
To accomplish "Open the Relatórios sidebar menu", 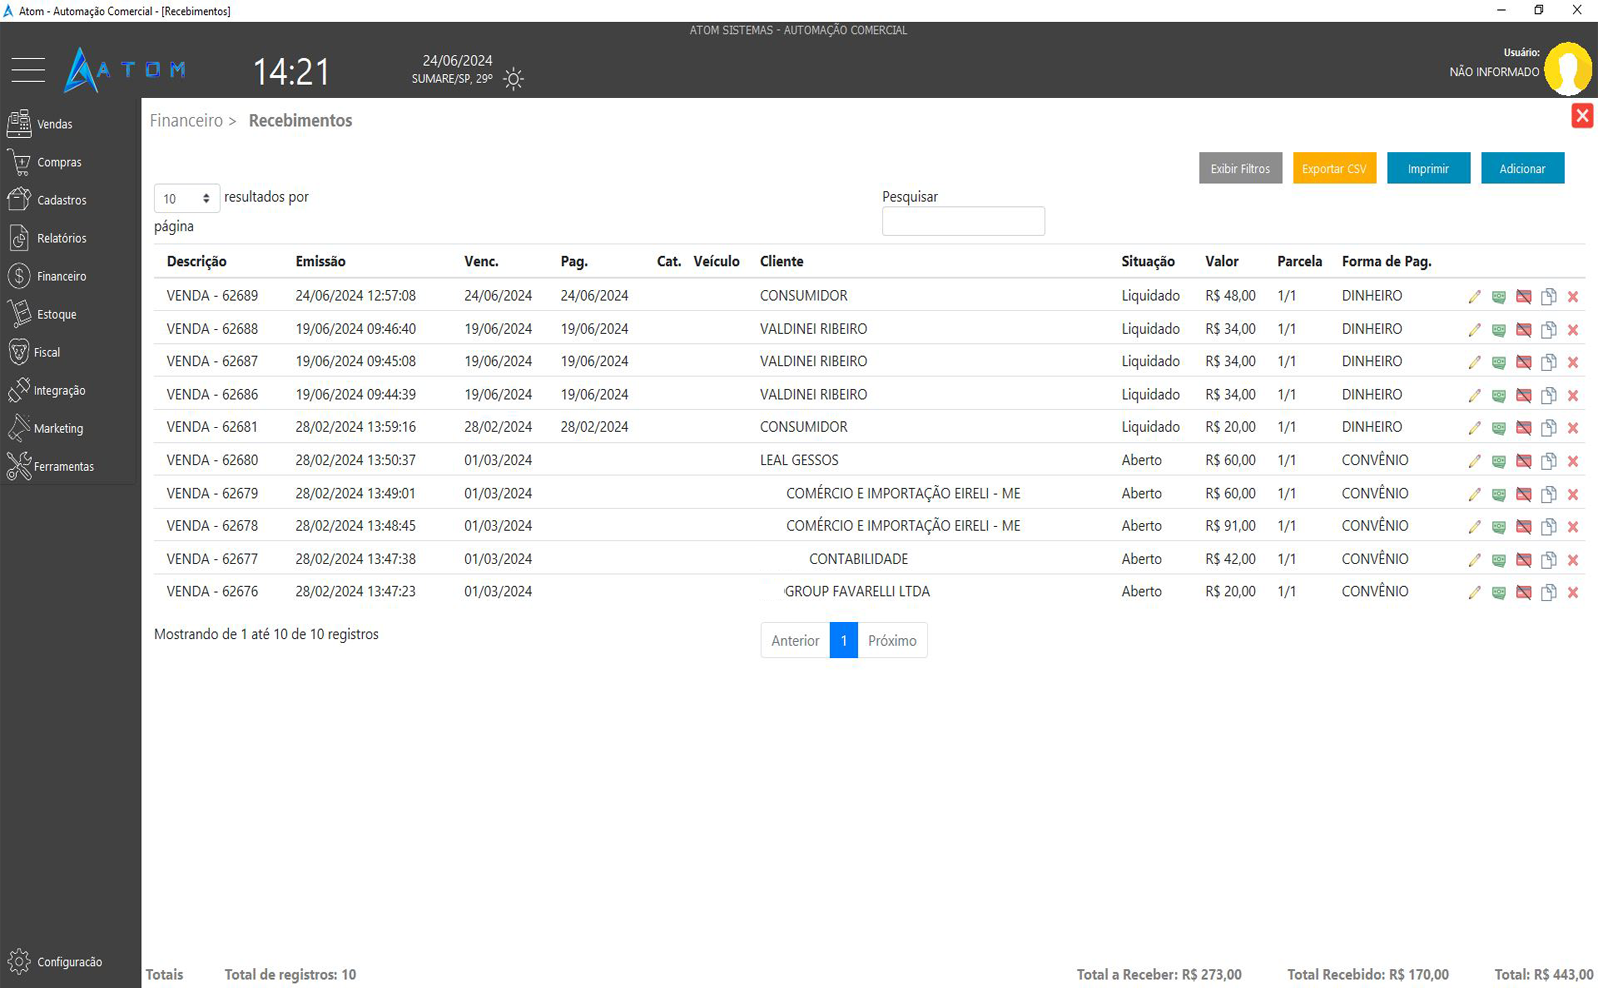I will (61, 238).
